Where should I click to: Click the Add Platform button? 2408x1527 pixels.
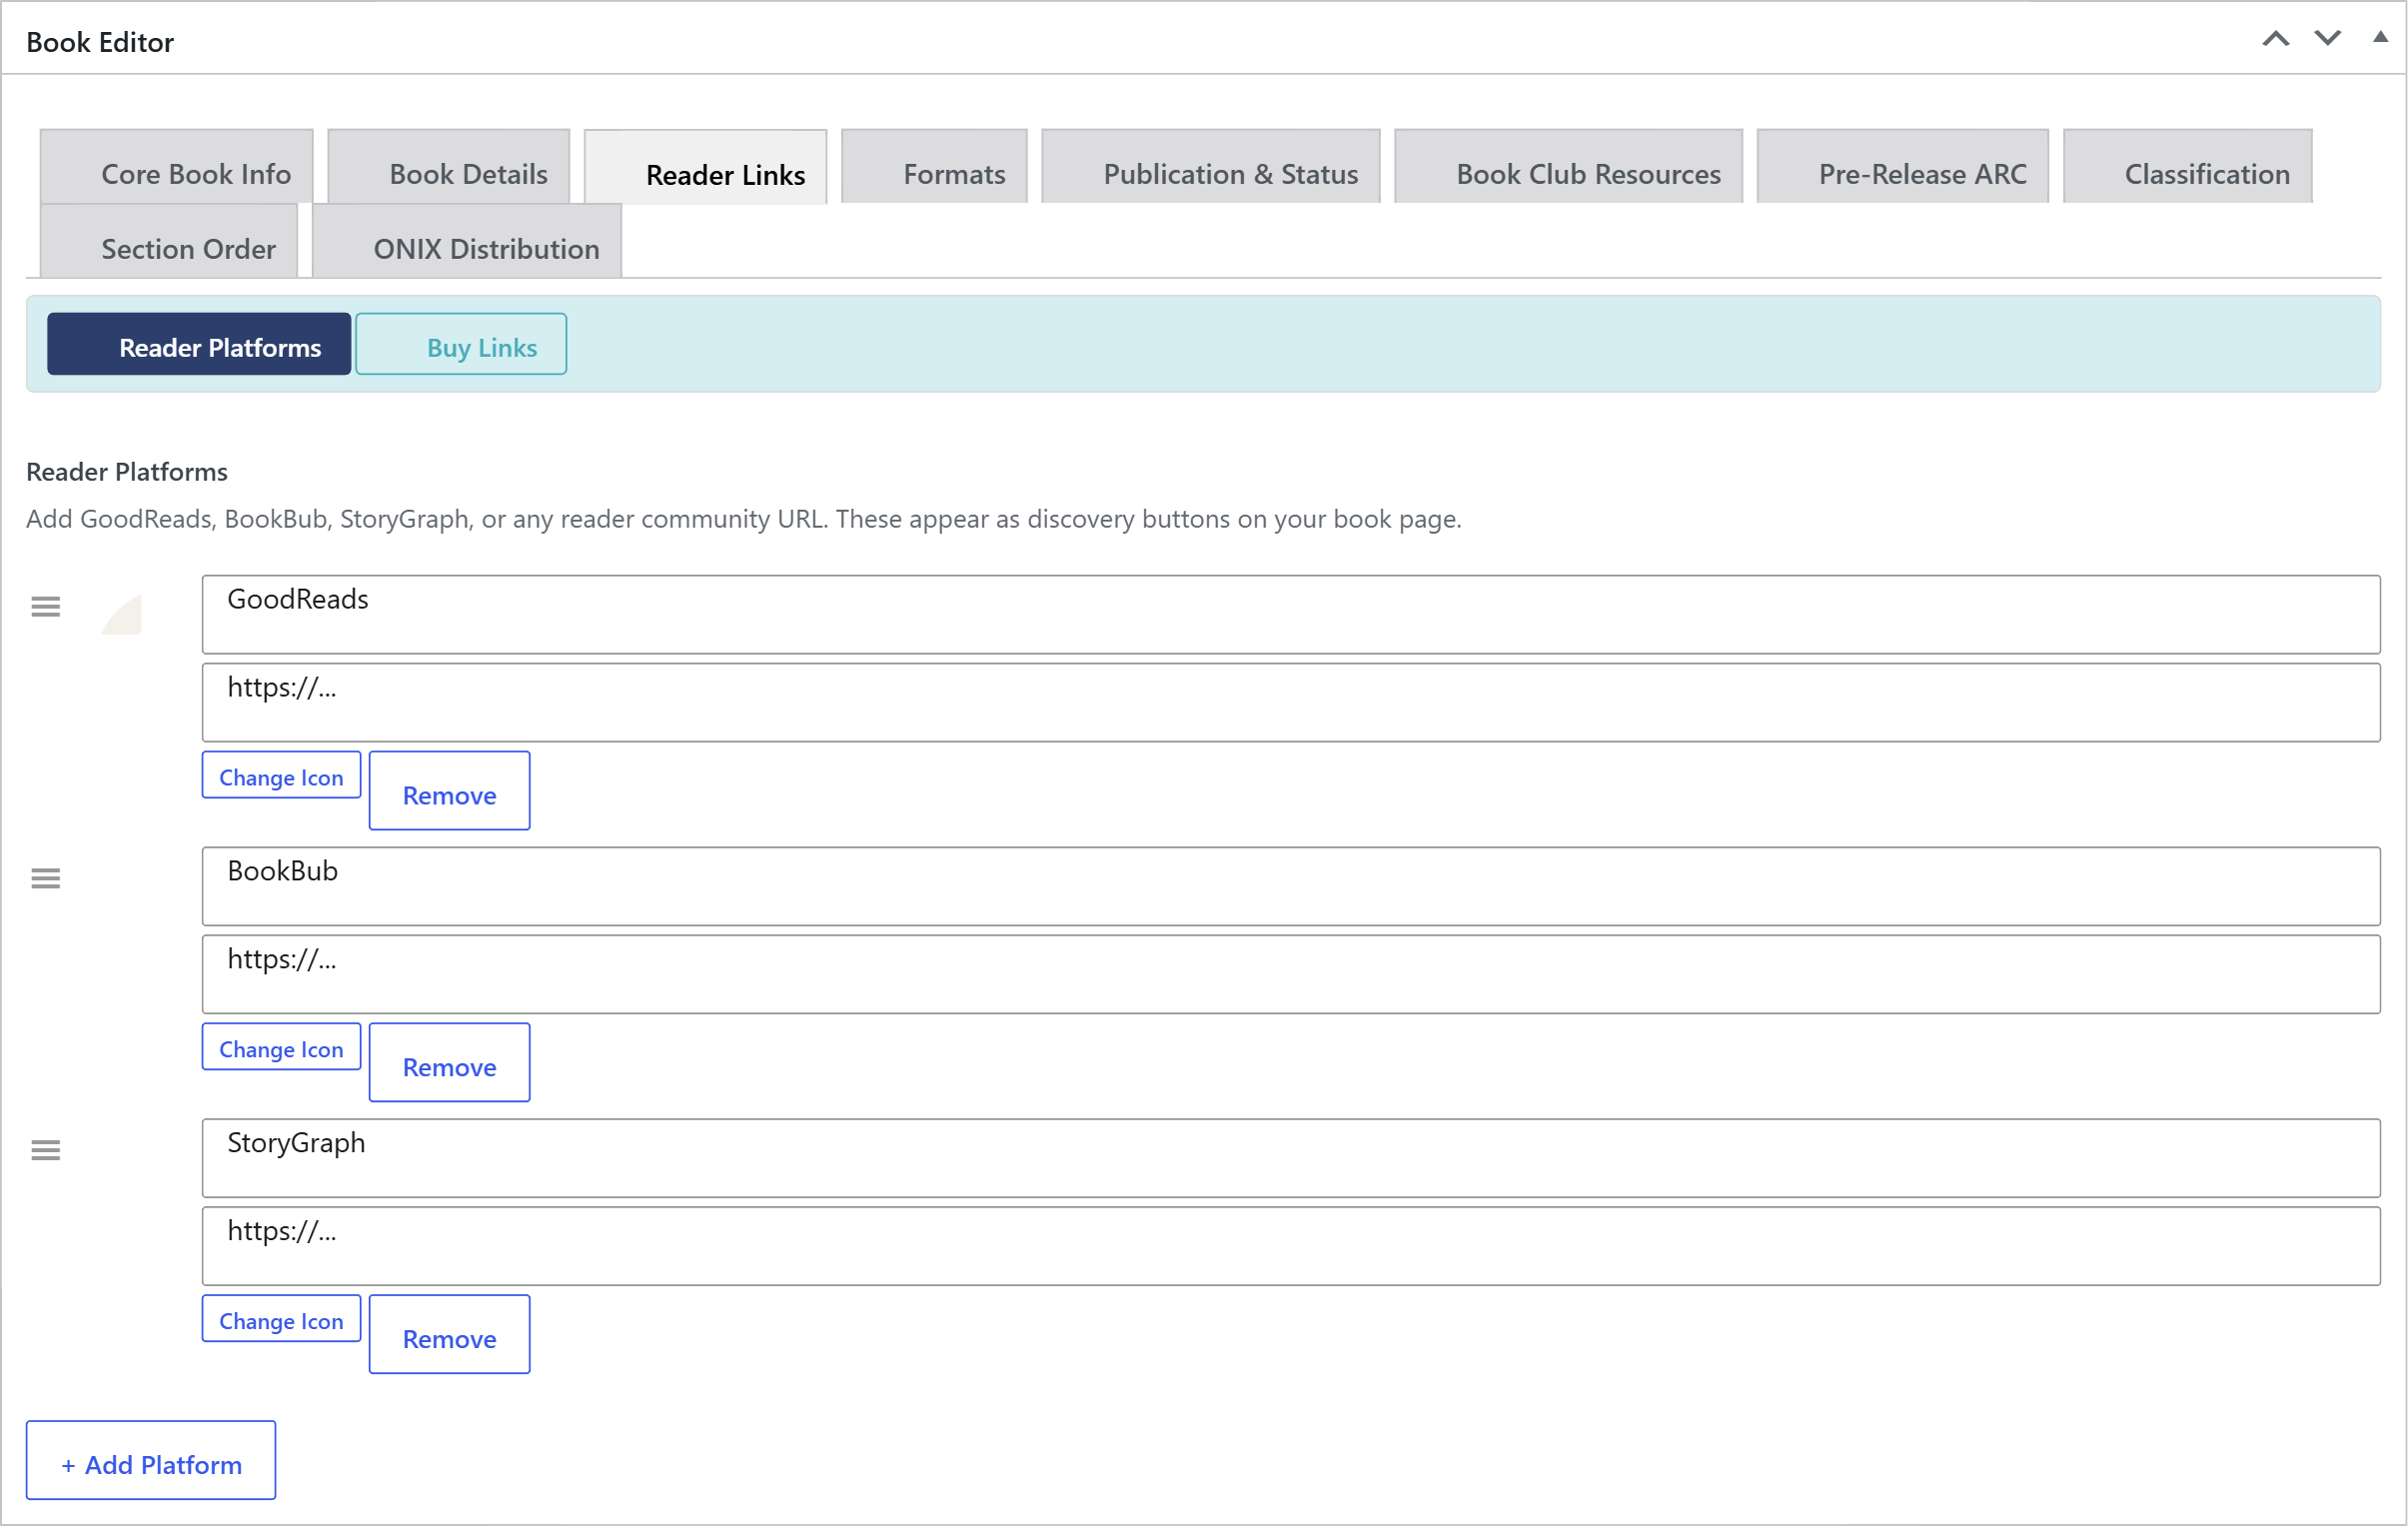pos(151,1461)
